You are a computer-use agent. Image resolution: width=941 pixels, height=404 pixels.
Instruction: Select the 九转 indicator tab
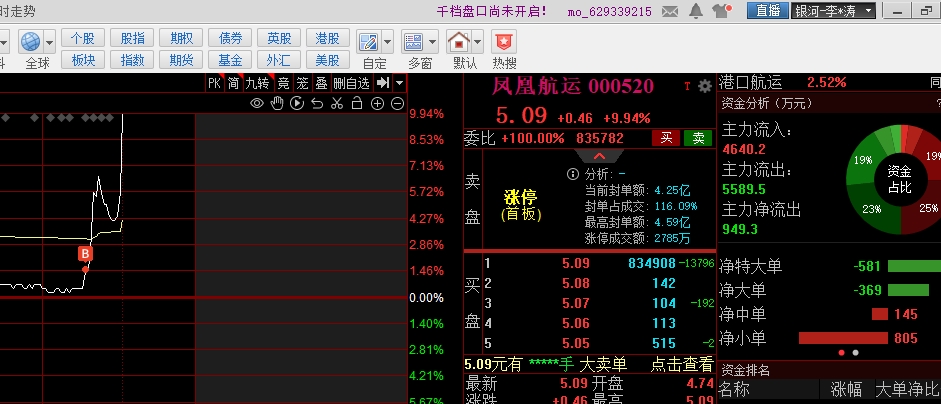[258, 83]
